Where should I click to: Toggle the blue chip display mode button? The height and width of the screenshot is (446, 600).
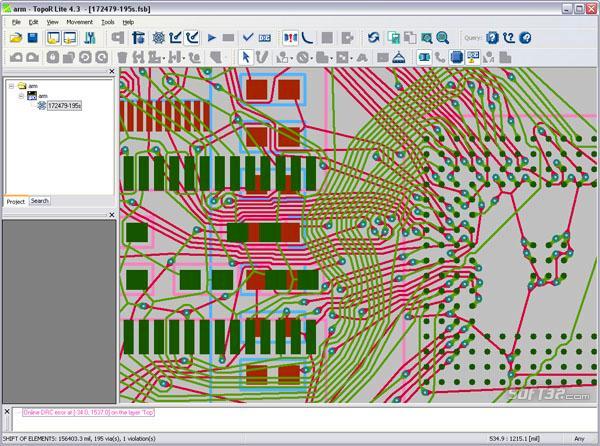click(x=456, y=57)
